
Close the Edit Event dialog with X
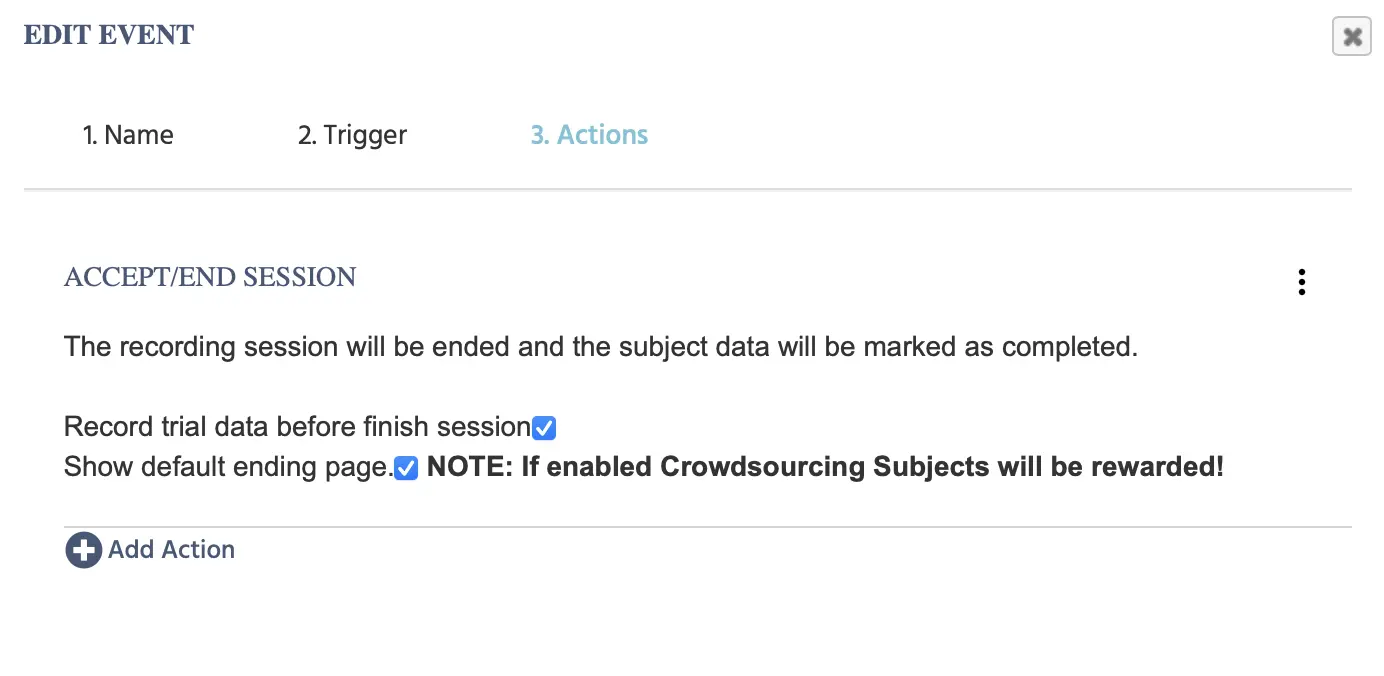point(1352,37)
